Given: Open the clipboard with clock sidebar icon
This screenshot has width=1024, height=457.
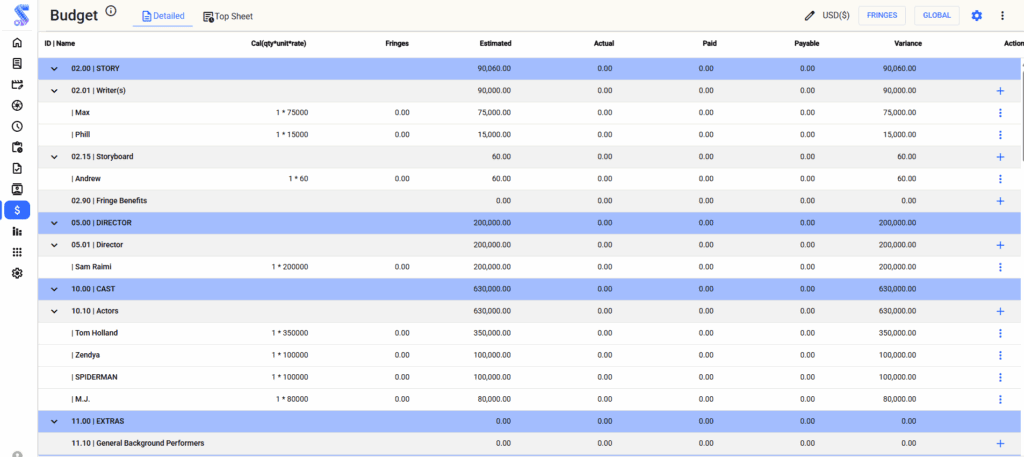Looking at the screenshot, I should pyautogui.click(x=17, y=147).
